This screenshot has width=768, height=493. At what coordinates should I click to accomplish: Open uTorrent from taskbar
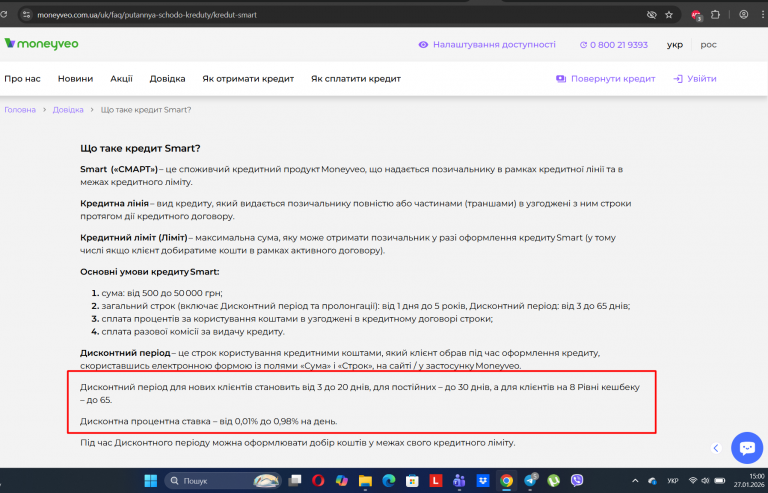(x=553, y=481)
